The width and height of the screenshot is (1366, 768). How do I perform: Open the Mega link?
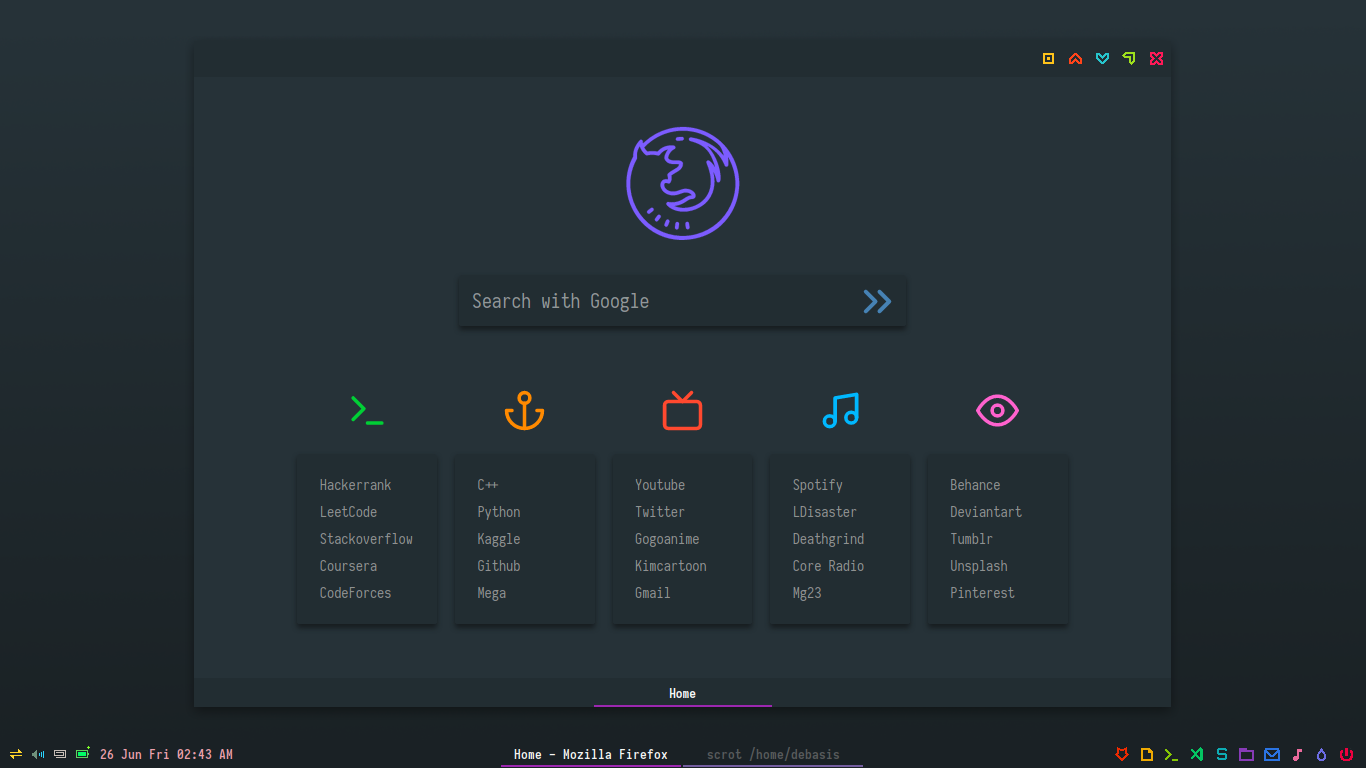pos(491,593)
